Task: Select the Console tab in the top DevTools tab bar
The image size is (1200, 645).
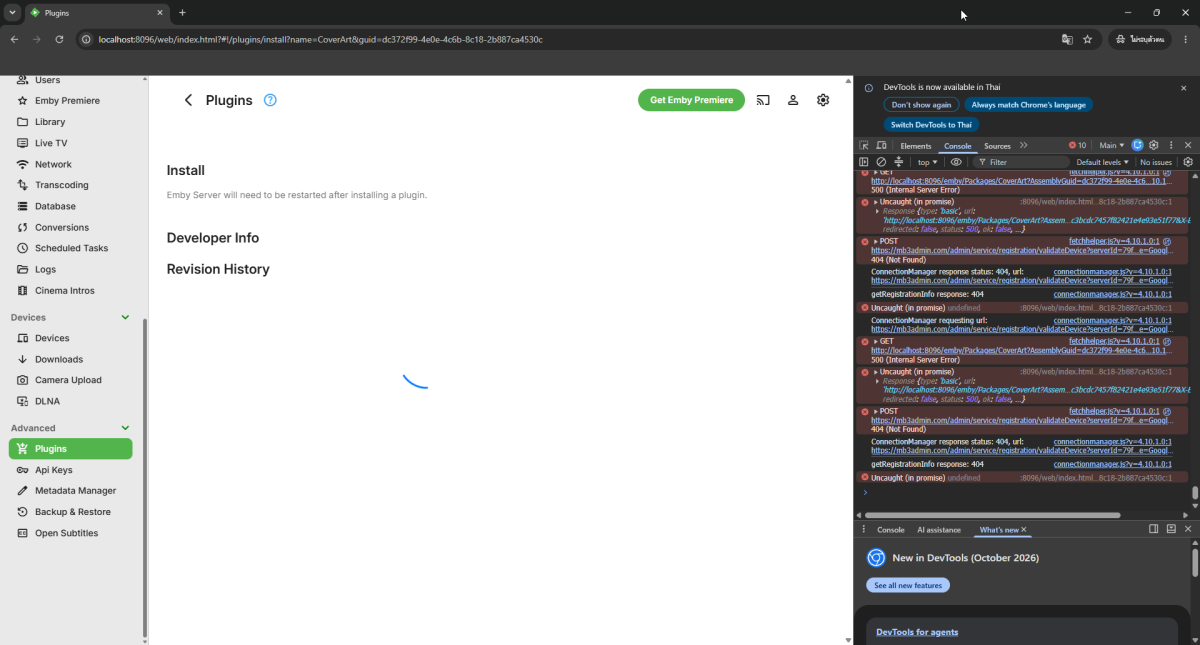Action: (x=957, y=146)
